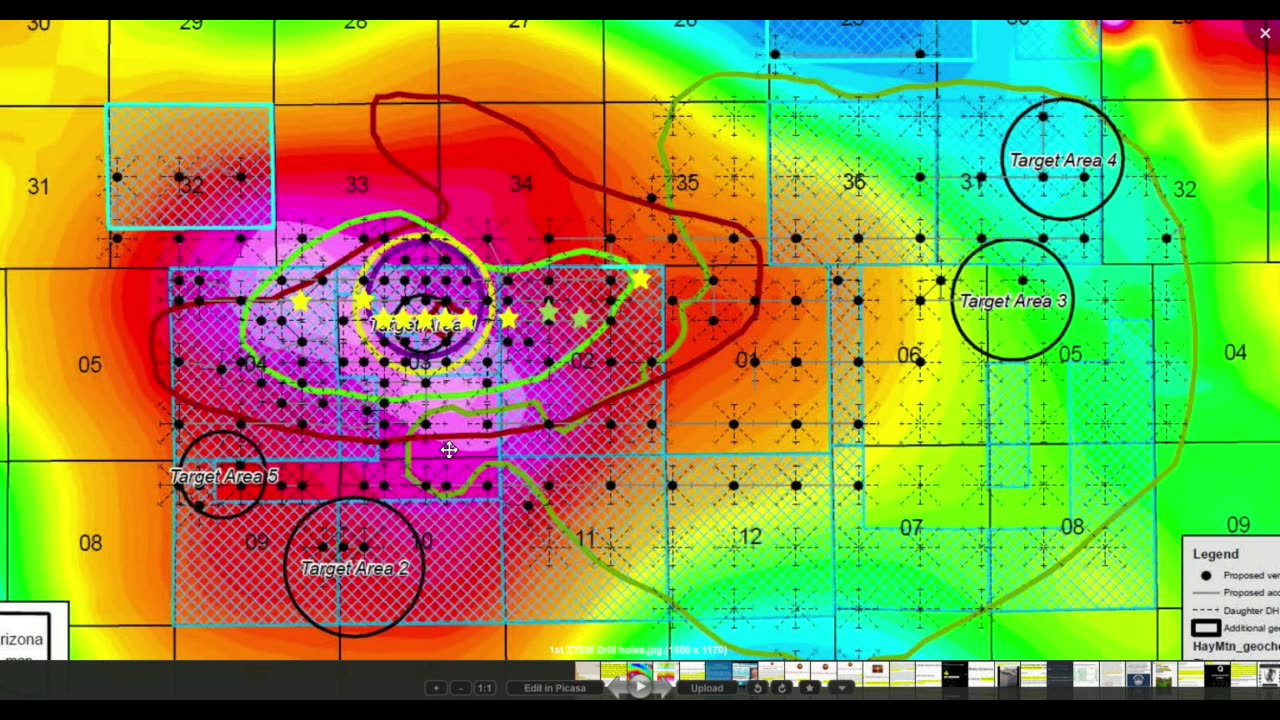Set zoom to 1:1 actual size
The width and height of the screenshot is (1280, 720).
[484, 688]
